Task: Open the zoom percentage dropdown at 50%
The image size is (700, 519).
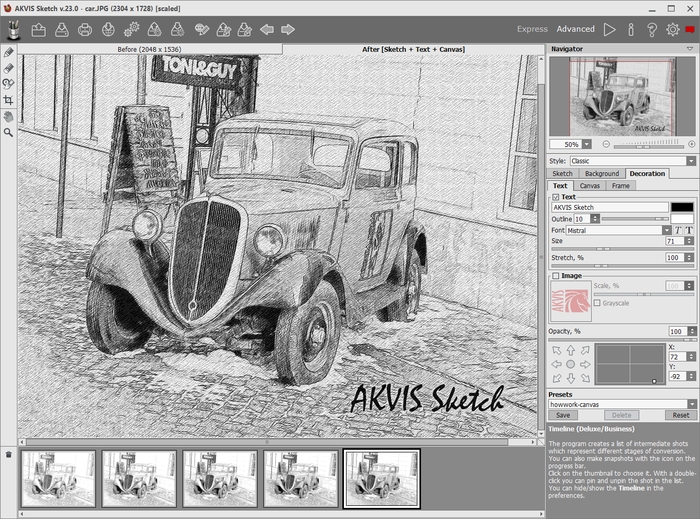Action: [587, 144]
